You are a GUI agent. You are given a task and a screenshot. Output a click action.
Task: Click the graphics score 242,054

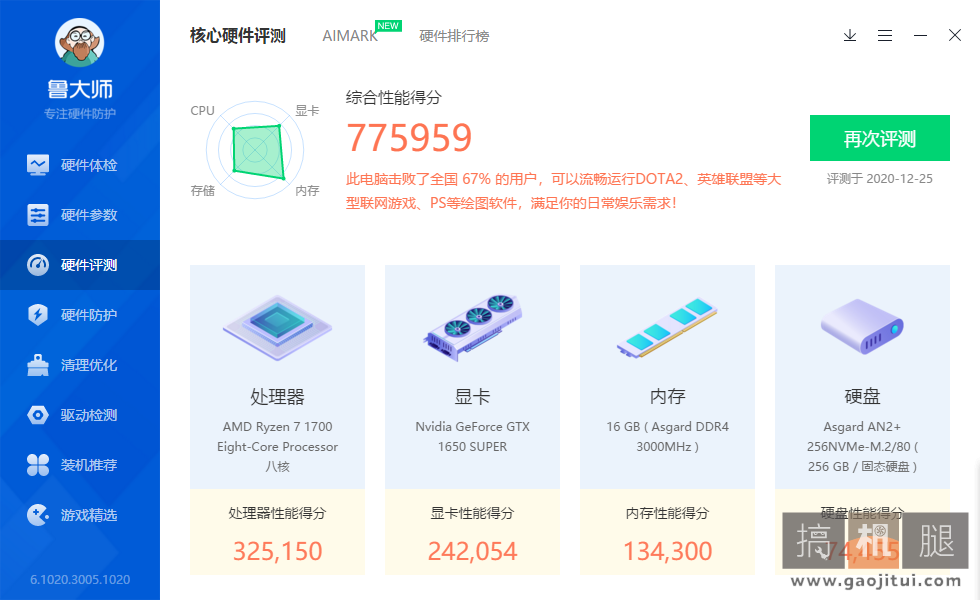tap(472, 551)
